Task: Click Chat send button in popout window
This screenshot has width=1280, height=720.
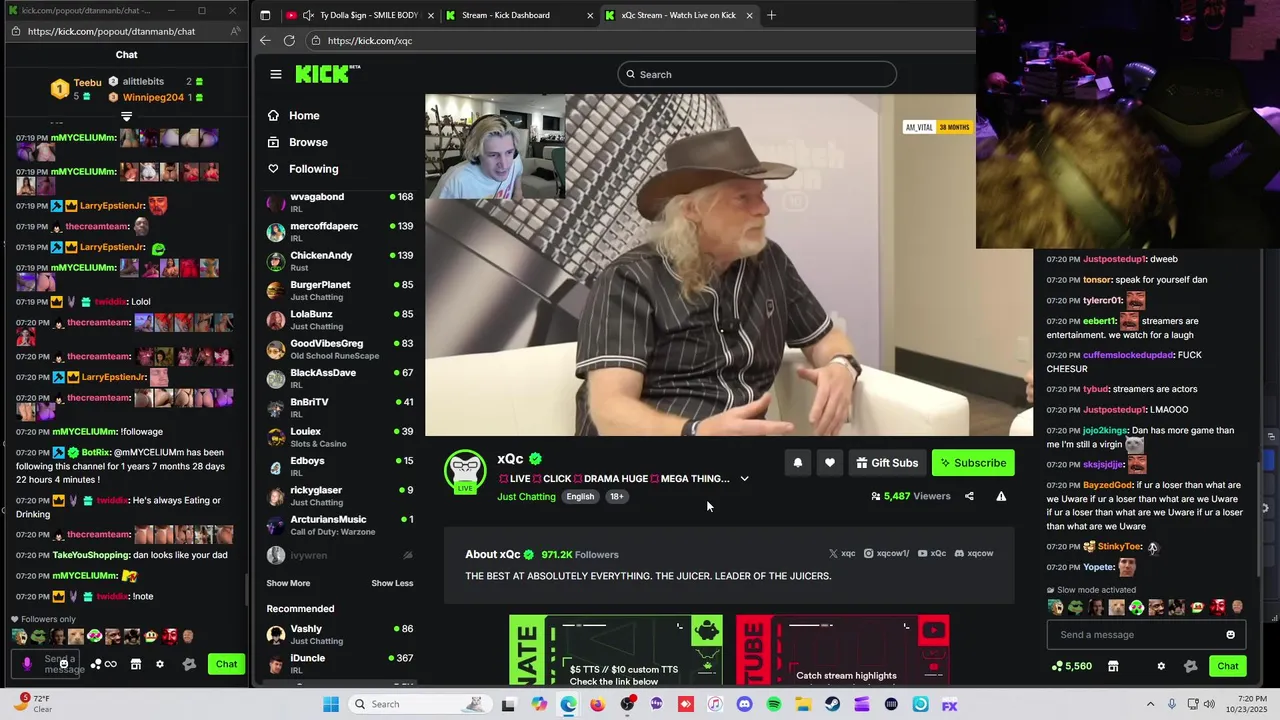Action: pos(226,664)
